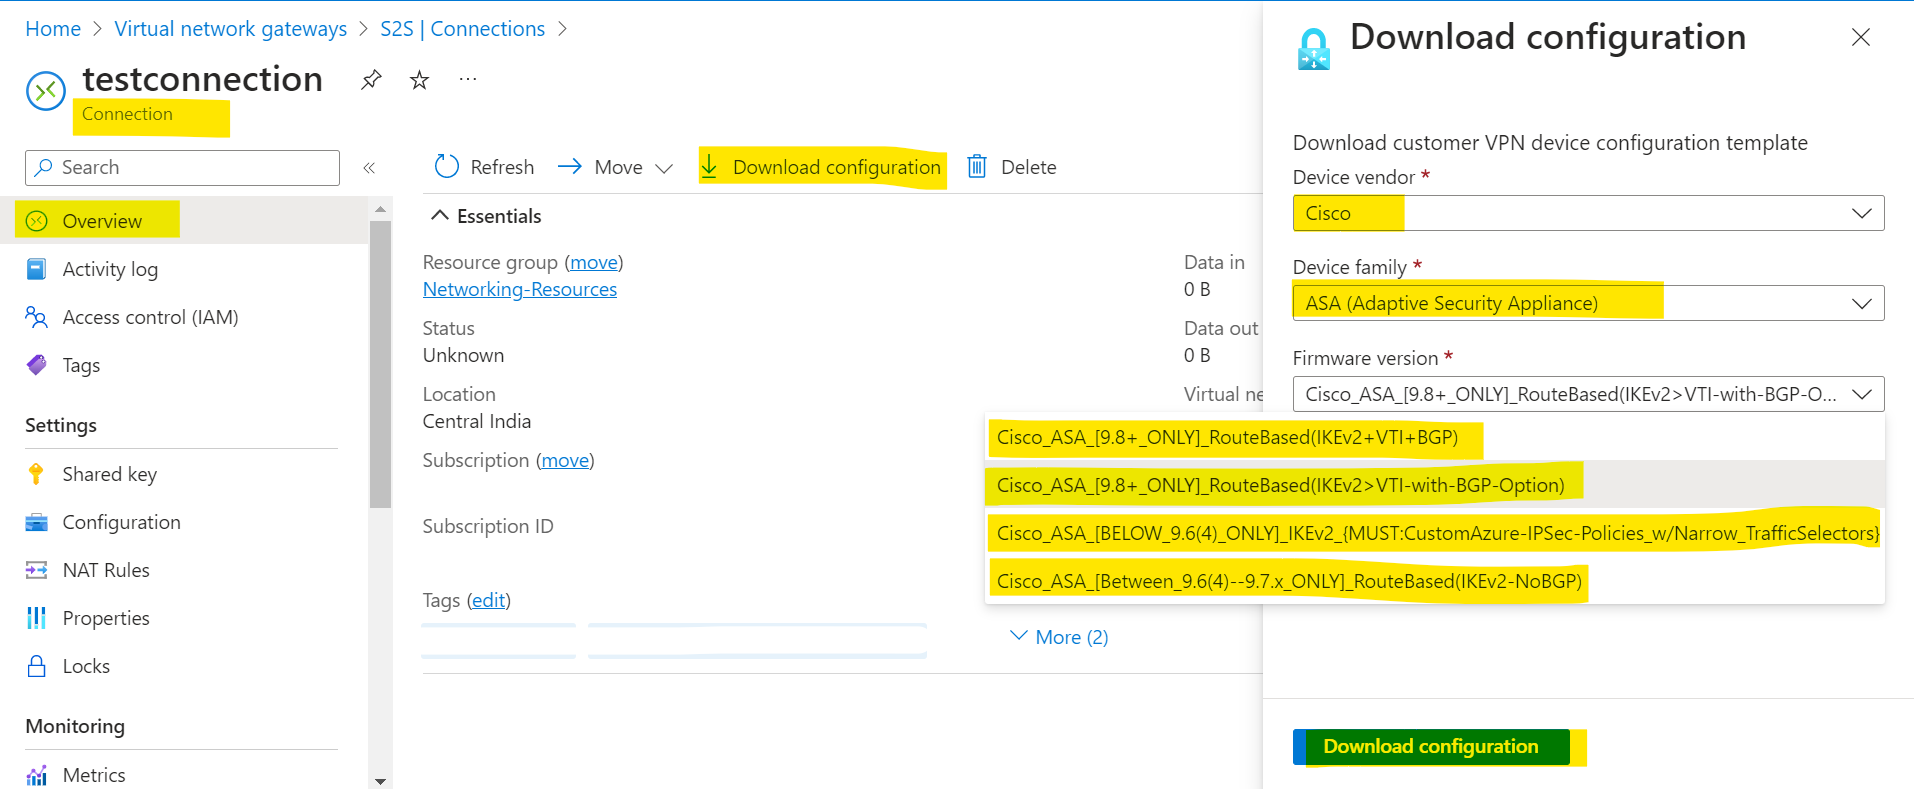Click the trash can Delete icon

[x=977, y=166]
